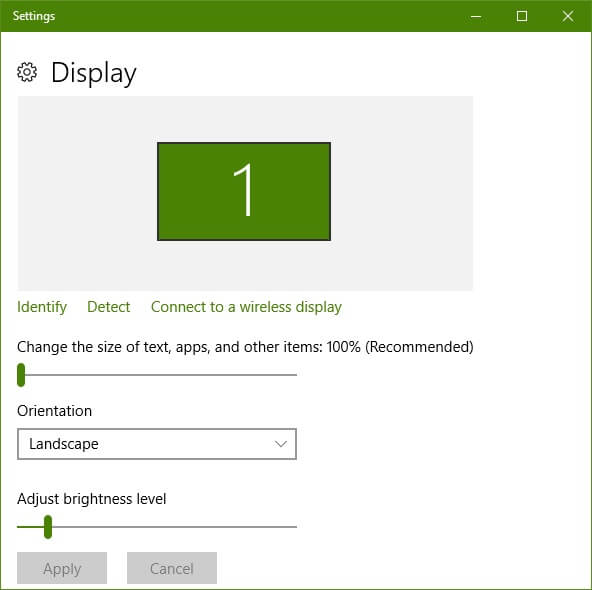
Task: Click the Detect link
Action: click(x=109, y=307)
